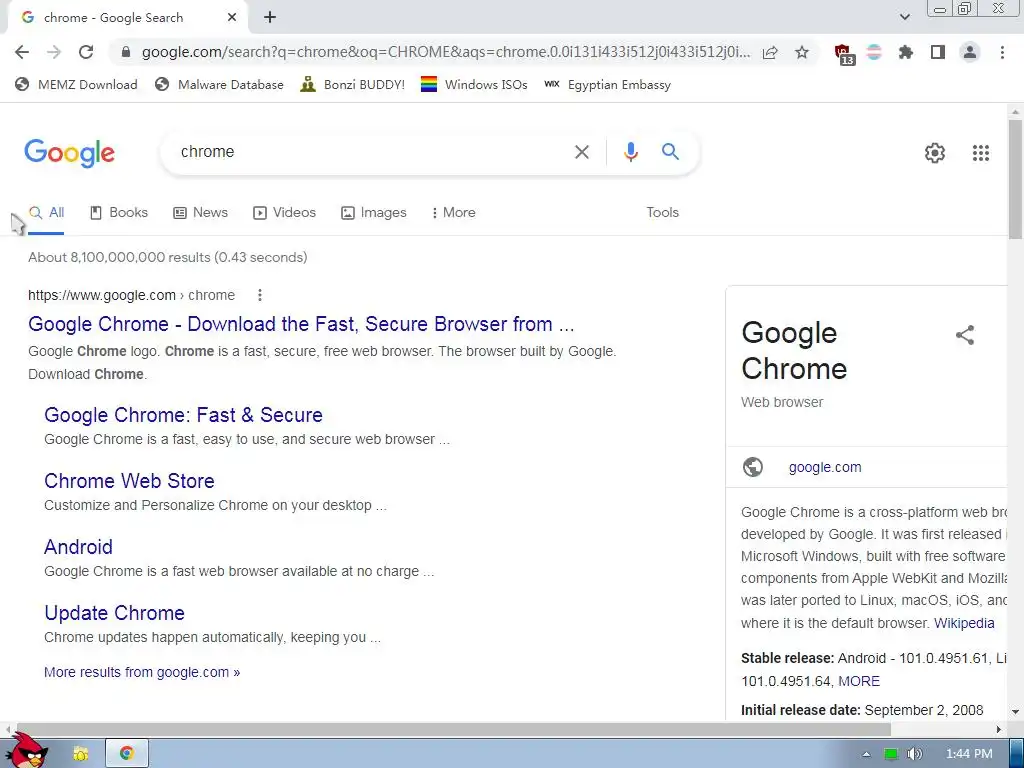Click the forward navigation arrow
The image size is (1024, 768).
(x=54, y=52)
